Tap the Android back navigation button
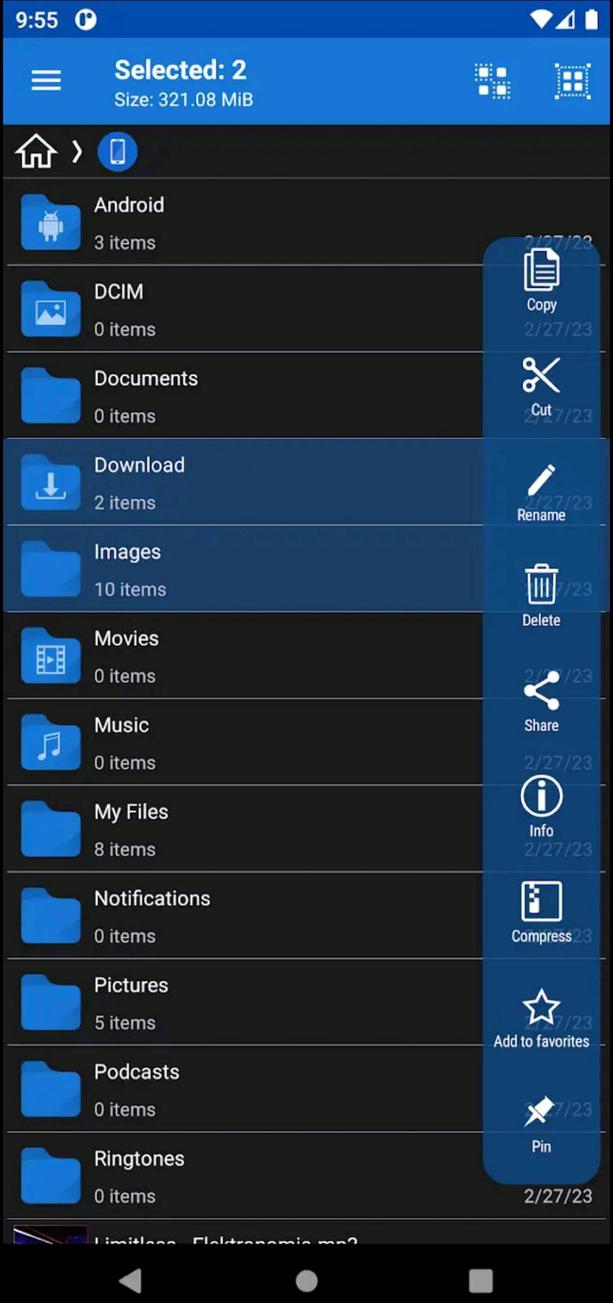Image resolution: width=613 pixels, height=1303 pixels. tap(131, 1280)
